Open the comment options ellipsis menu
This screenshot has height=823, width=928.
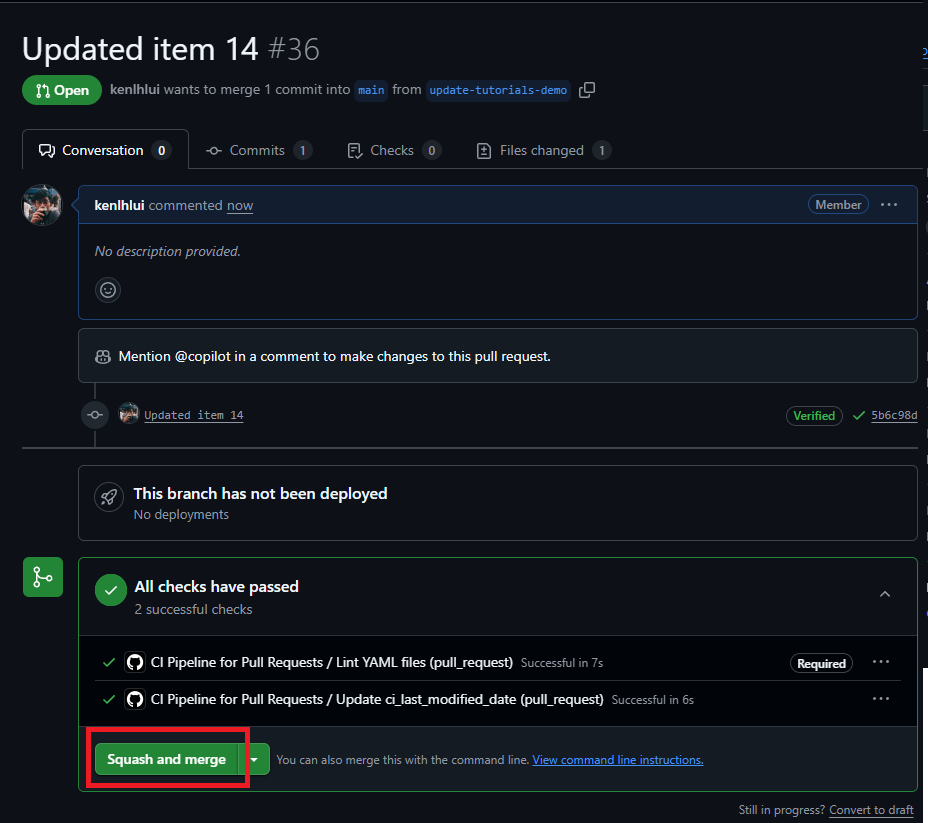tap(889, 205)
